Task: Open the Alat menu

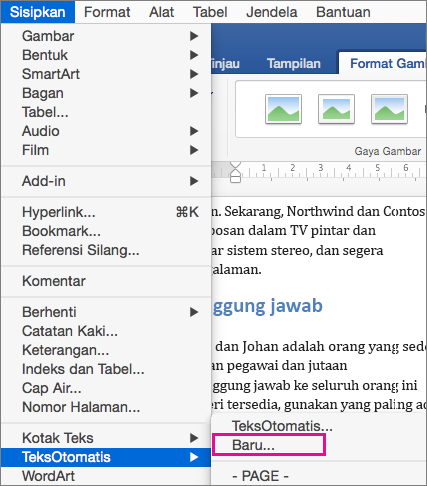Action: click(161, 12)
